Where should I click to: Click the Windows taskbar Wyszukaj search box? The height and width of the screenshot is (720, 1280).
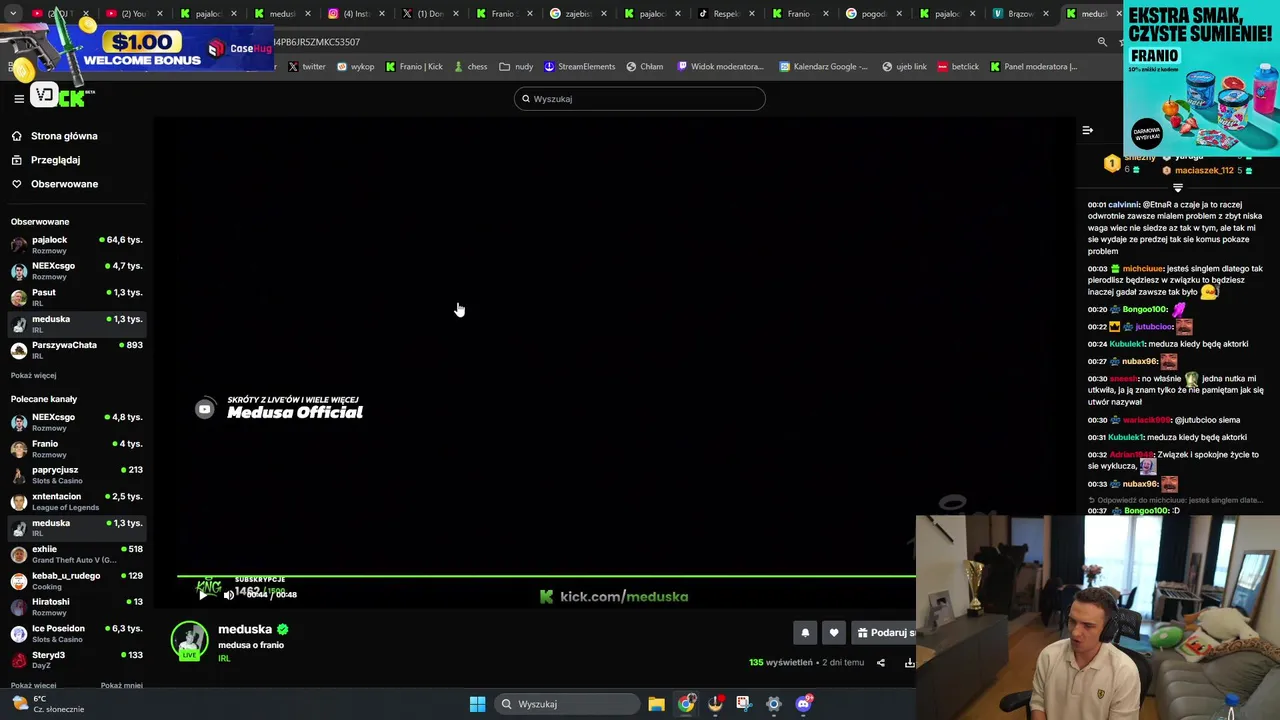[x=568, y=704]
